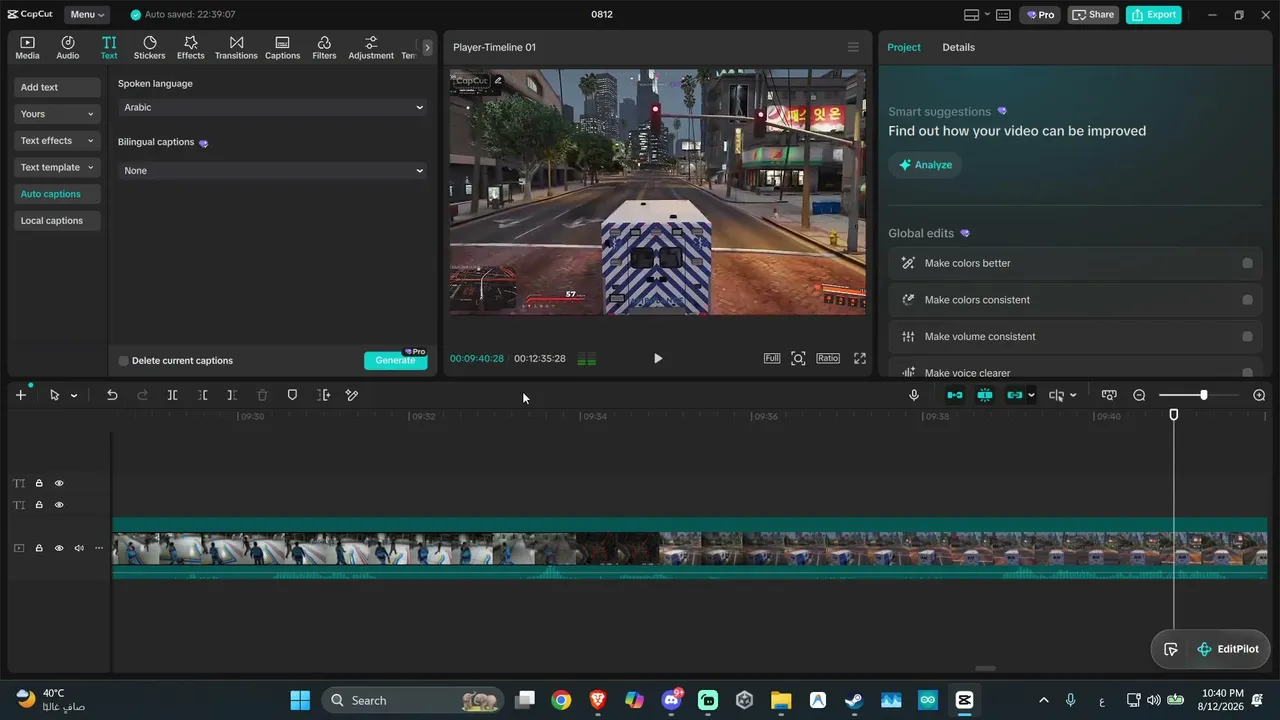The width and height of the screenshot is (1280, 720).
Task: Mute the main video track audio
Action: [79, 548]
